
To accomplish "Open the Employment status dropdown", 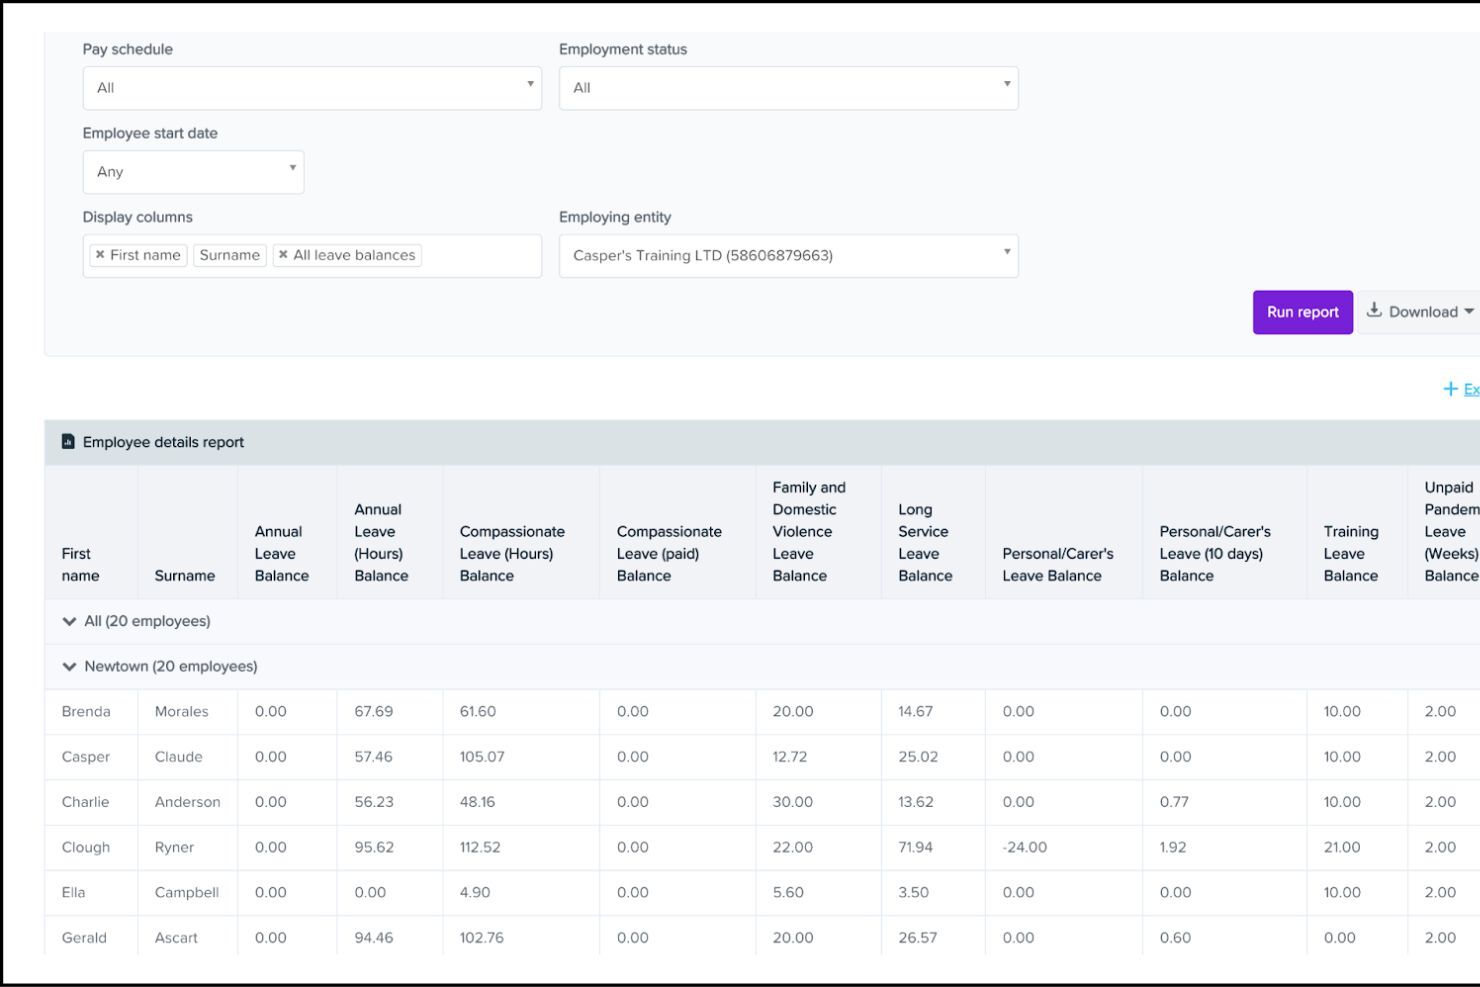I will point(788,88).
